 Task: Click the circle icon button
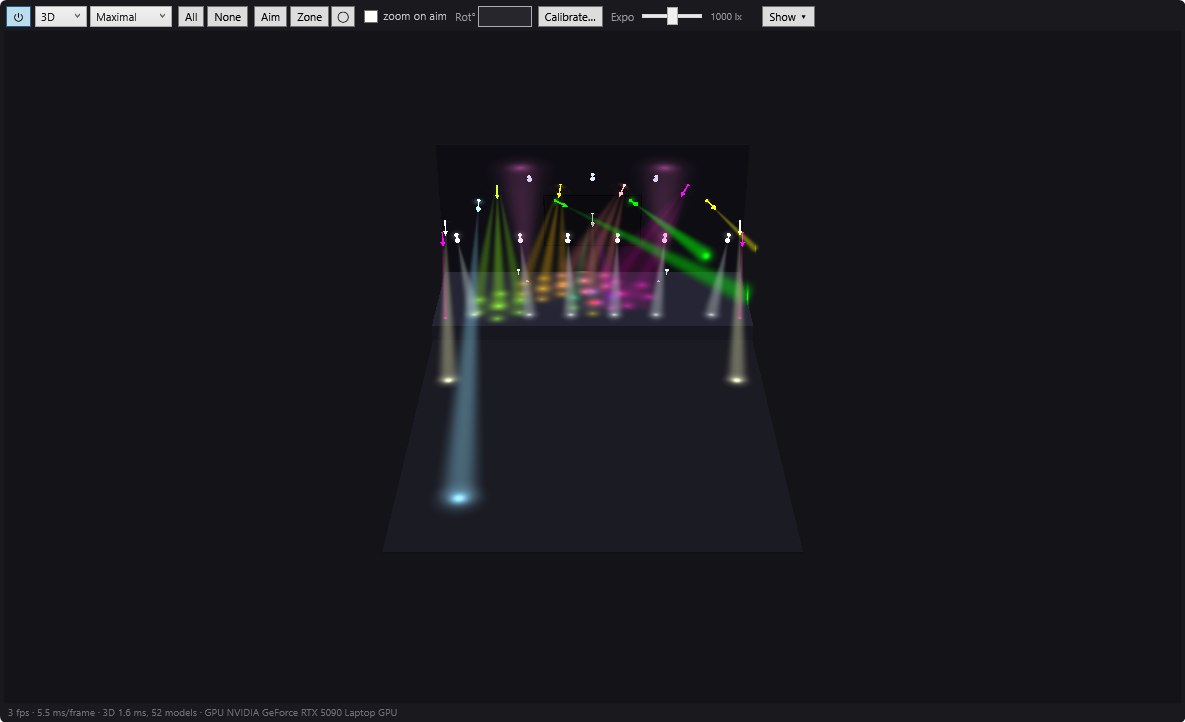coord(343,17)
